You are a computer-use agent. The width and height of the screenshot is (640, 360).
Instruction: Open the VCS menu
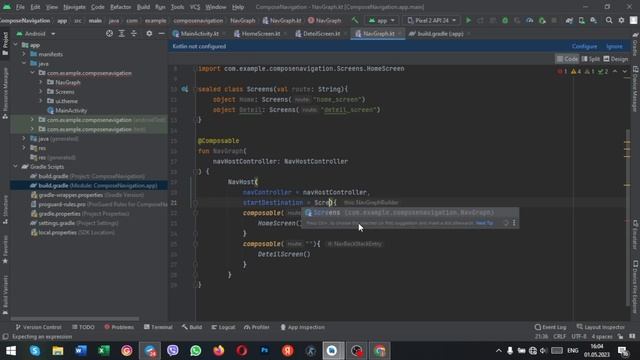pos(195,7)
